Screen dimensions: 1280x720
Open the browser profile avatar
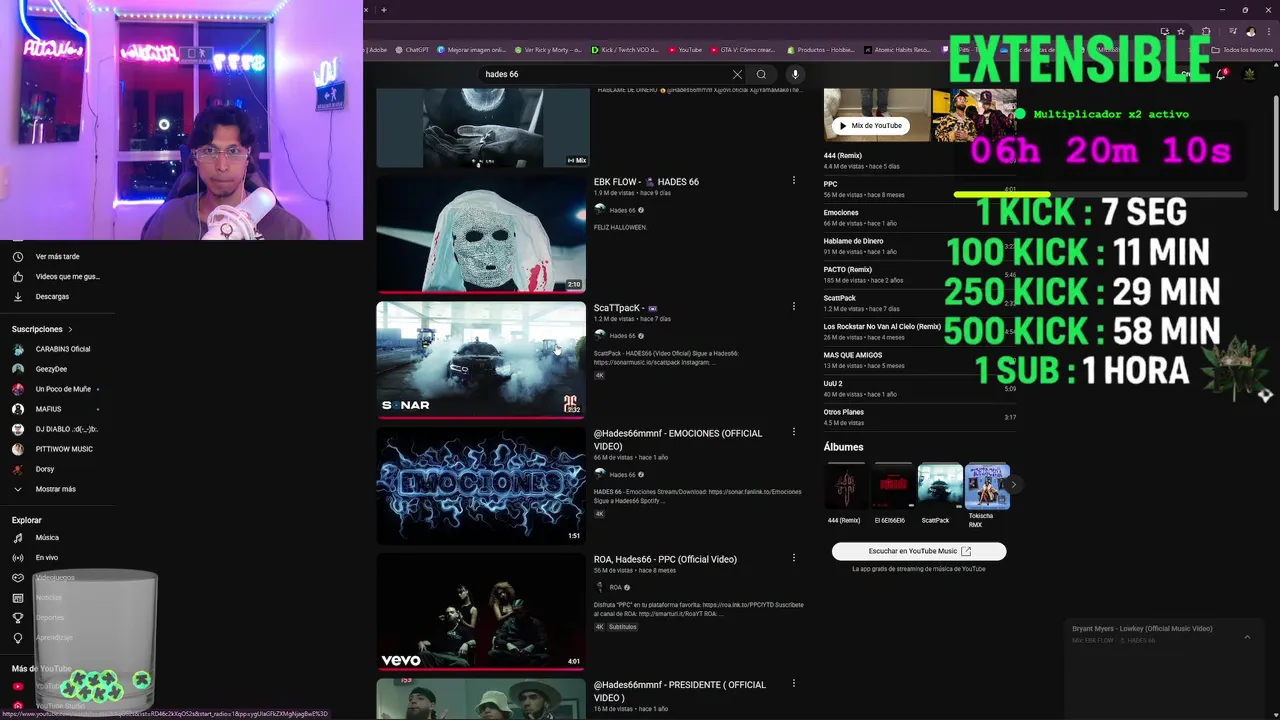1250,31
